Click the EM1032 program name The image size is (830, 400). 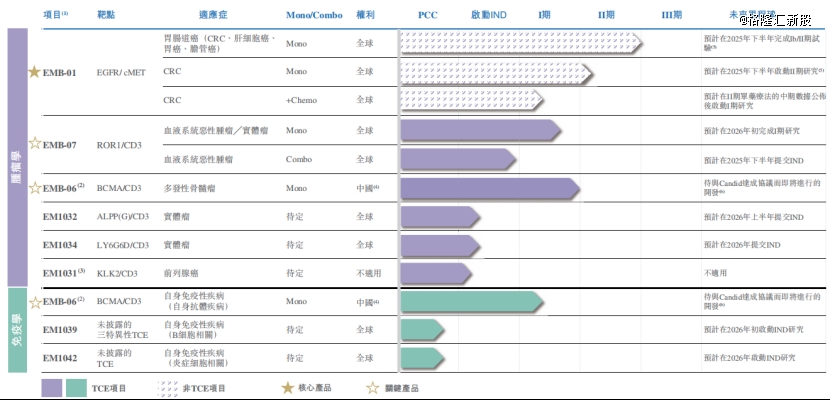pos(60,216)
